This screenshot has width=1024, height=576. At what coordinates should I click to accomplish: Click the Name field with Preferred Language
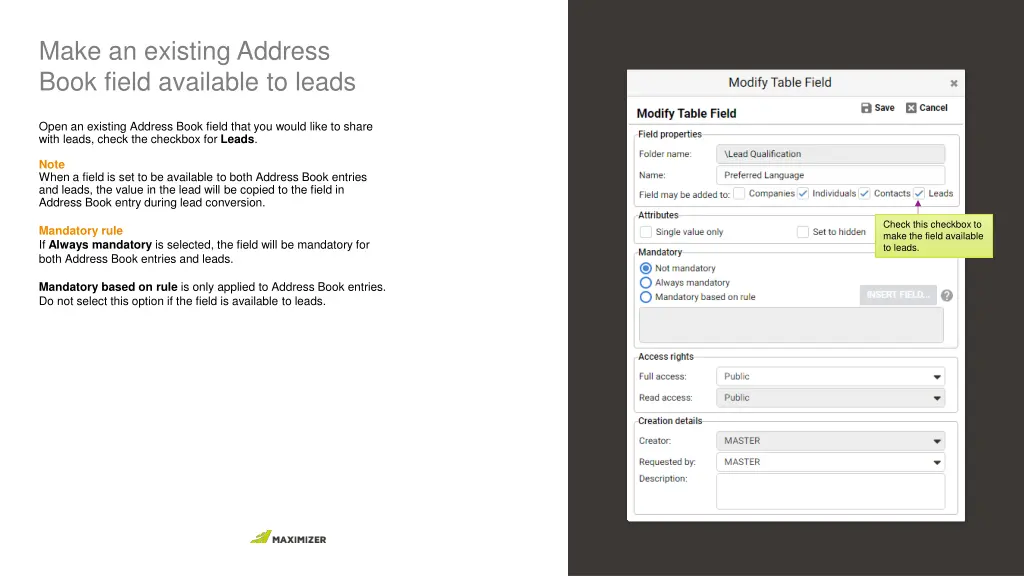pyautogui.click(x=830, y=175)
